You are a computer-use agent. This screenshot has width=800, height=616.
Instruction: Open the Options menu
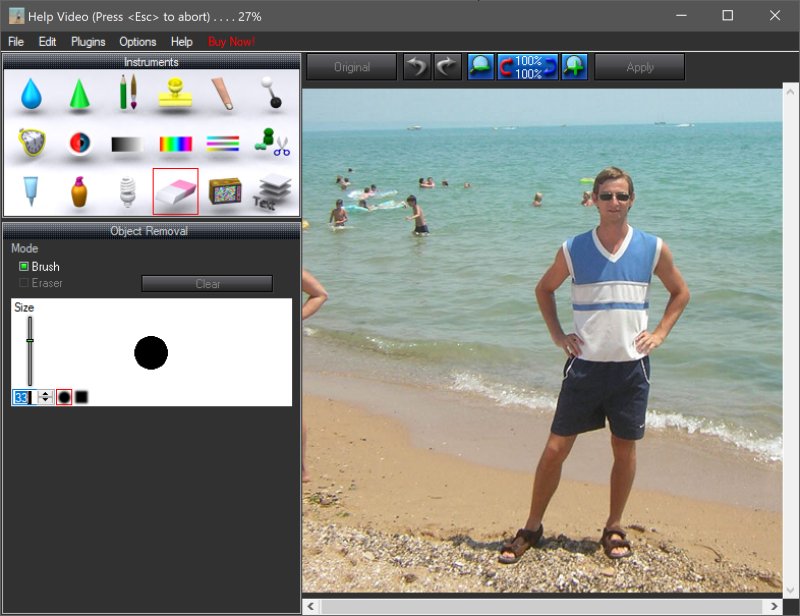click(x=137, y=42)
